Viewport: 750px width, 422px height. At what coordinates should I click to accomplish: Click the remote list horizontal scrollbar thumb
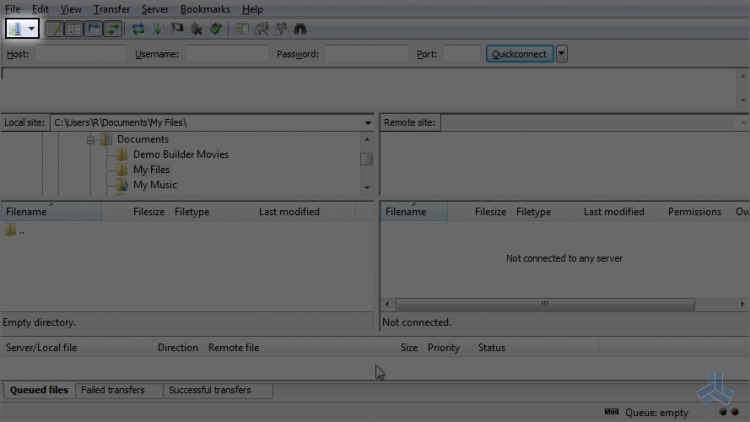click(545, 304)
